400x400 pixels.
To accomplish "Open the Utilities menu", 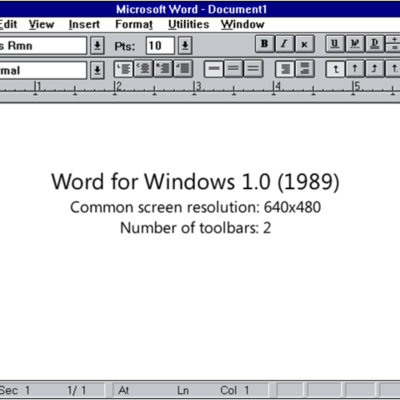I will (x=189, y=24).
